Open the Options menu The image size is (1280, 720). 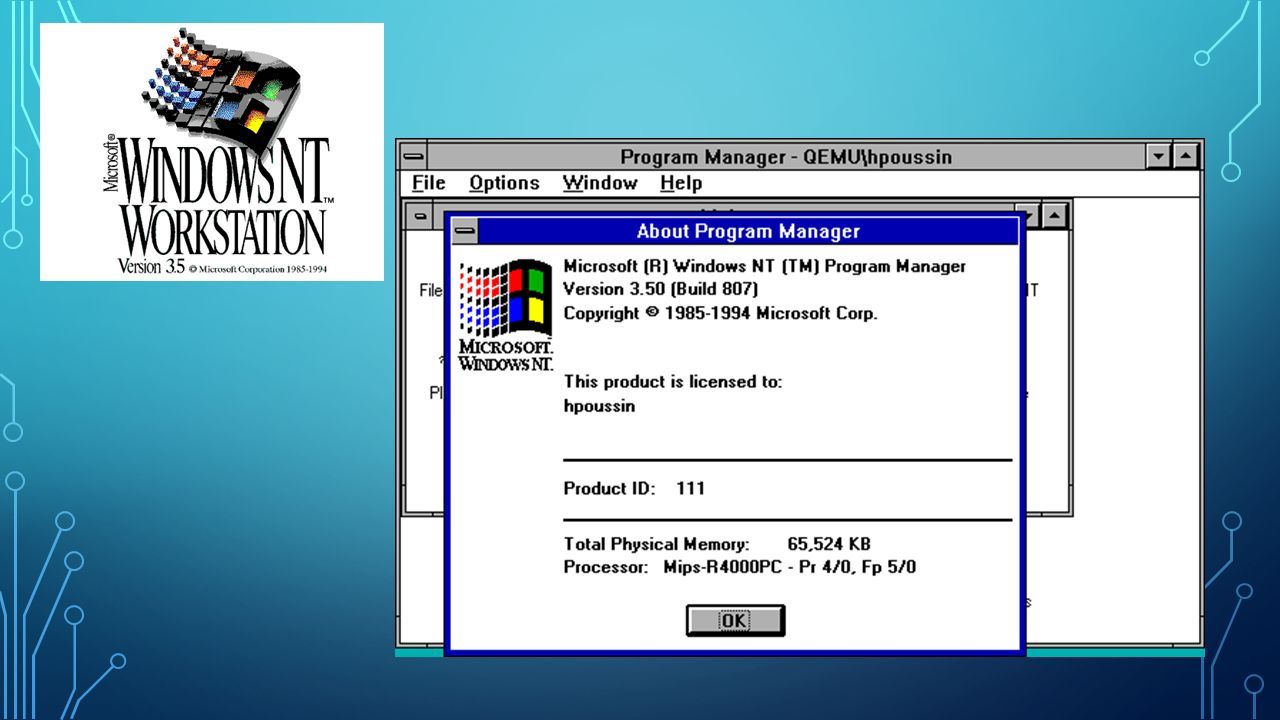504,183
